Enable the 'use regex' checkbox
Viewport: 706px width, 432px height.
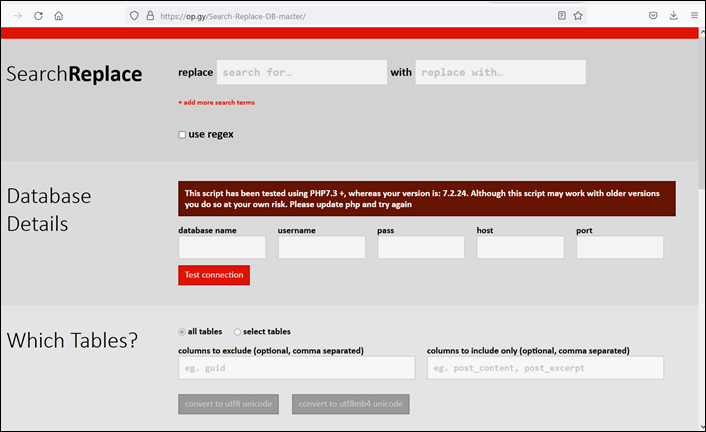(182, 135)
